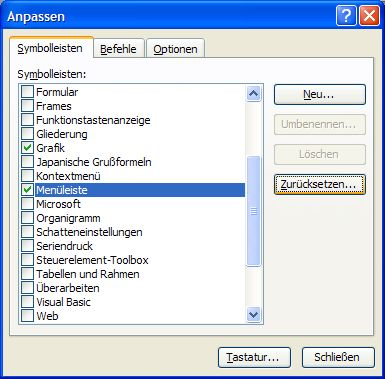The height and width of the screenshot is (379, 385).
Task: Enable the Seriendruck toolbar checkbox
Action: 27,246
